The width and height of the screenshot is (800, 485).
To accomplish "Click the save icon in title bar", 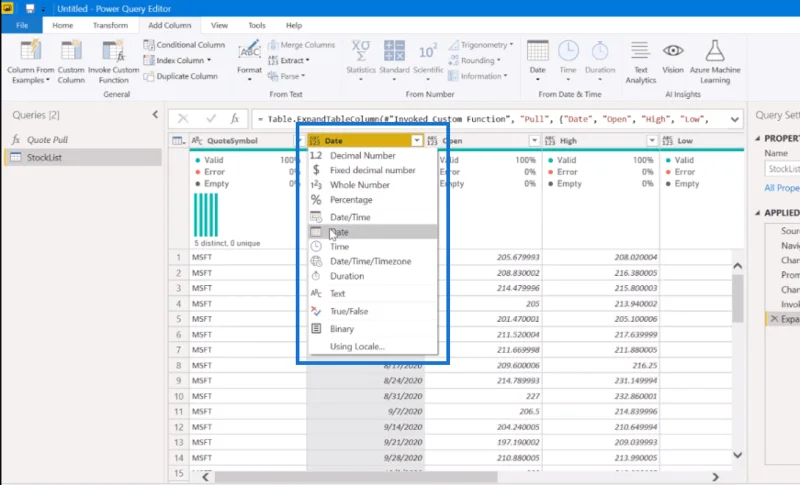I will pos(30,9).
